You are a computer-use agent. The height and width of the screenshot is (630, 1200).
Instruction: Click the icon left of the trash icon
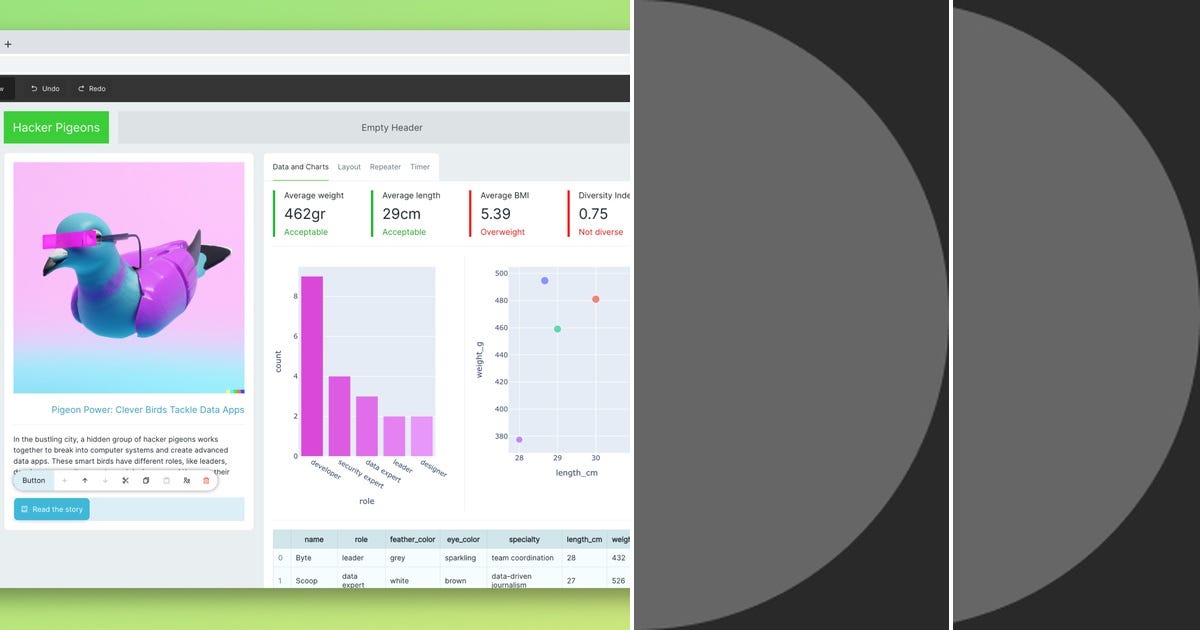pos(187,481)
